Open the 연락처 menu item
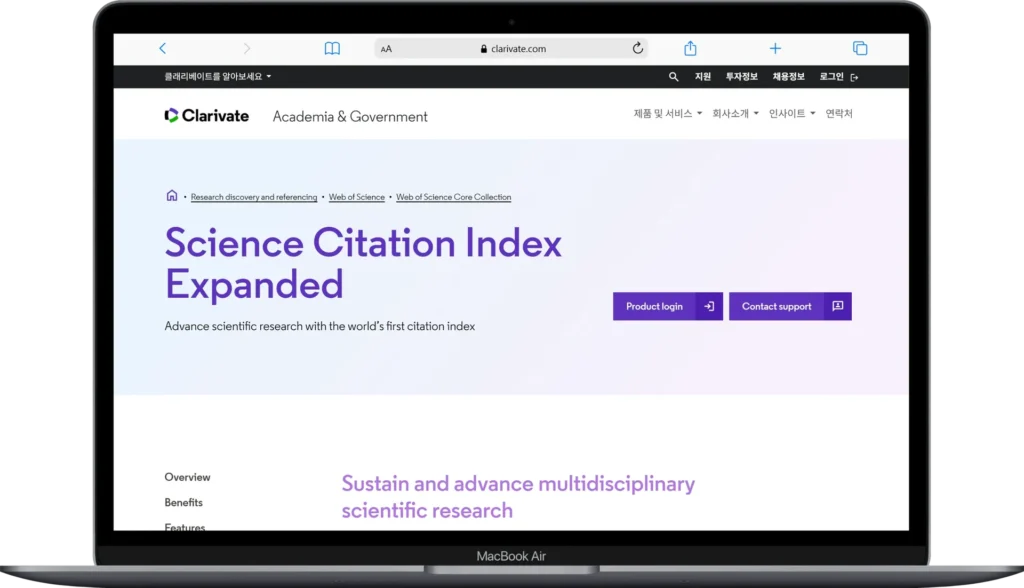1024x588 pixels. 839,114
